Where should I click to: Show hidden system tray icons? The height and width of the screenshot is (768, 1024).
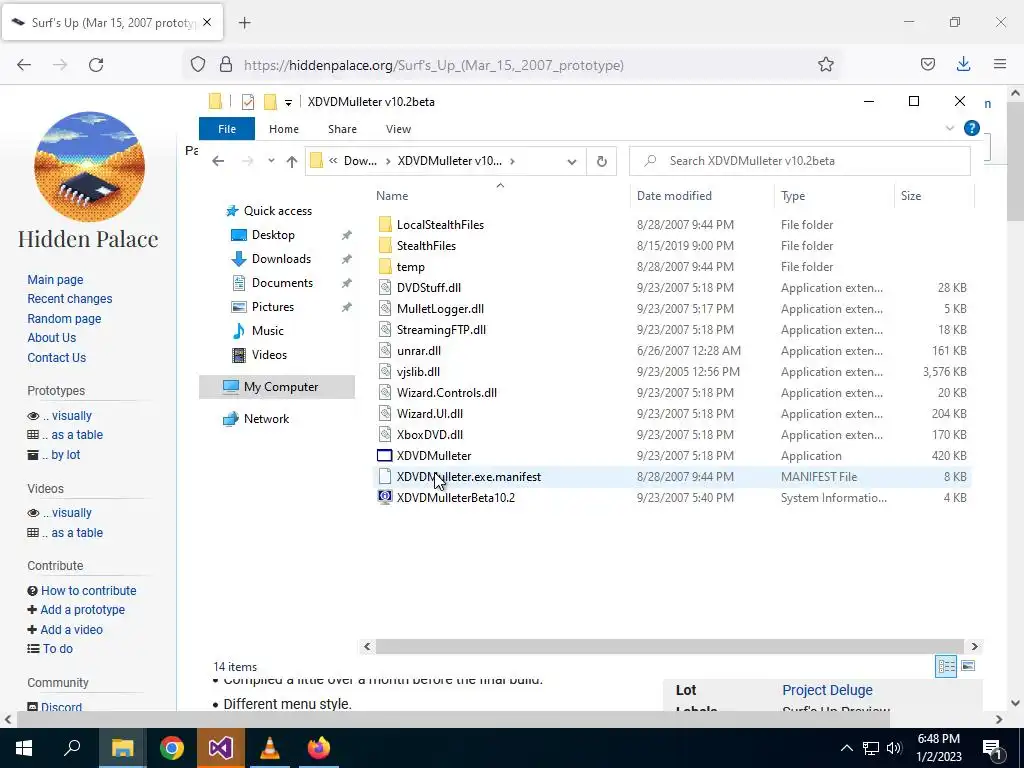846,748
